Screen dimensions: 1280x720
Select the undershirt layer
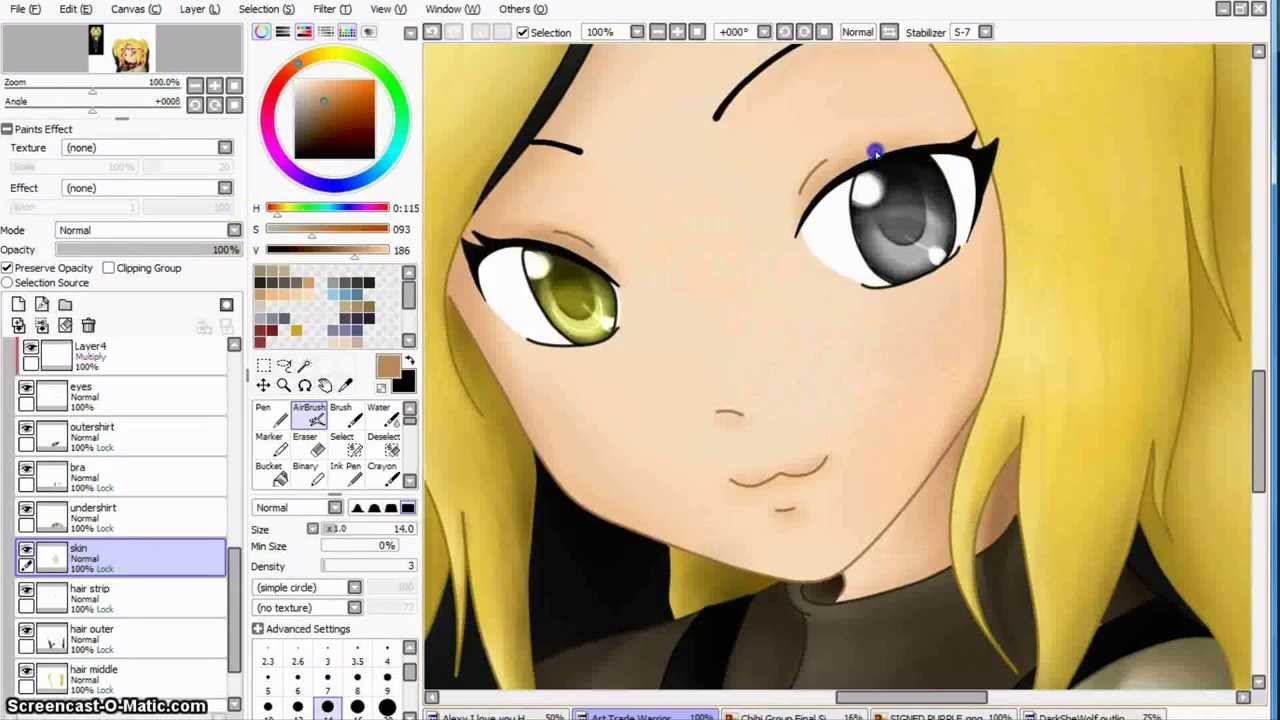121,518
